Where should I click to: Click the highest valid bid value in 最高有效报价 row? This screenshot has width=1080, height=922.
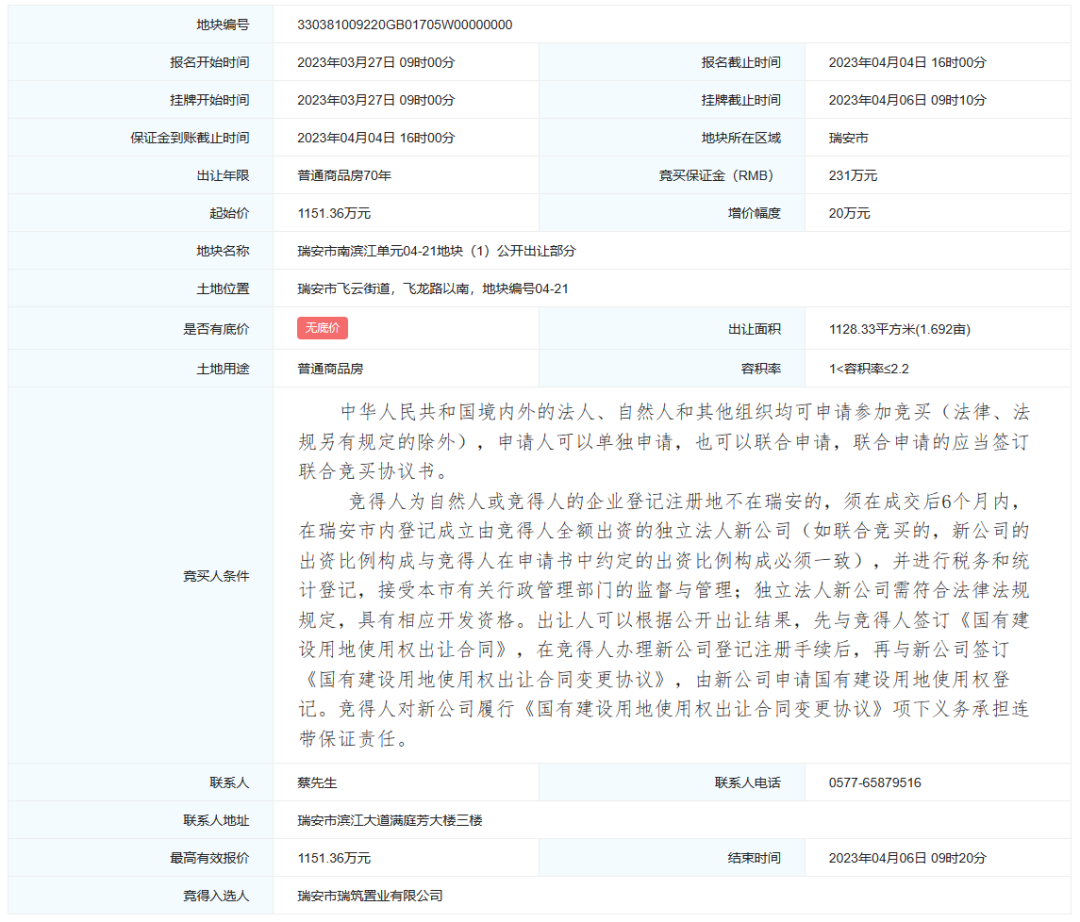pos(334,859)
